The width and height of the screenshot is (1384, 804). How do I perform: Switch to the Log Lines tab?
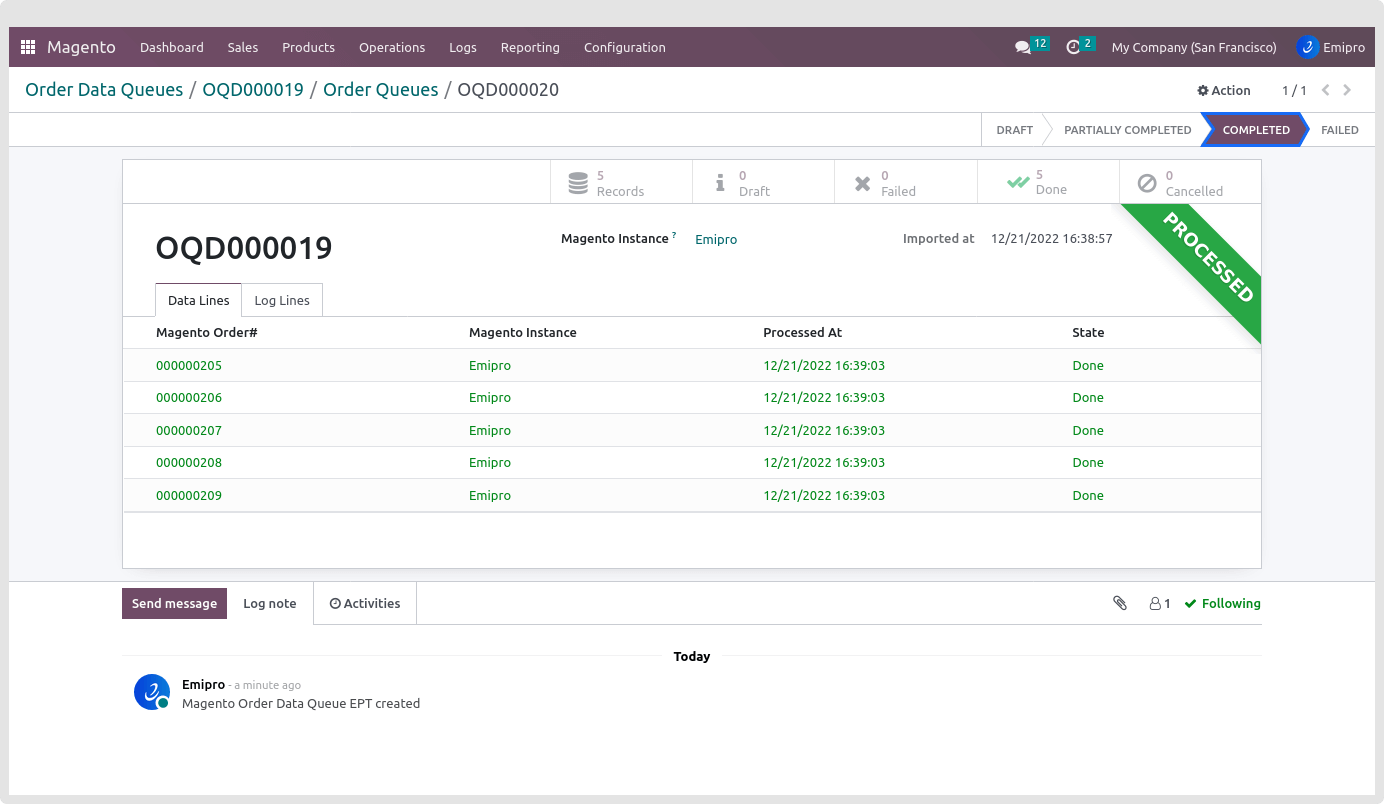(x=282, y=300)
